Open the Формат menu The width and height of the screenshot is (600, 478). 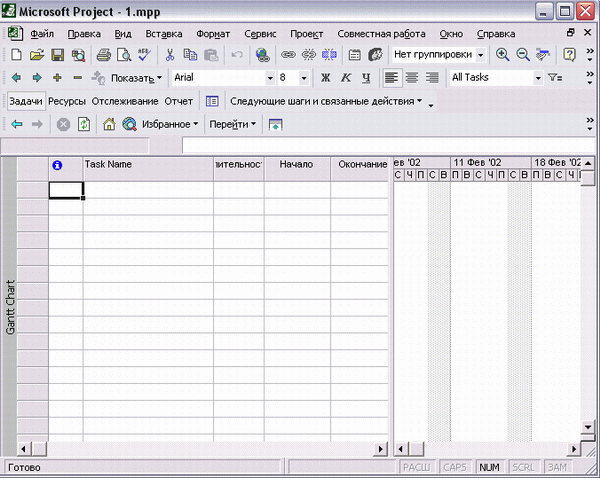[213, 34]
